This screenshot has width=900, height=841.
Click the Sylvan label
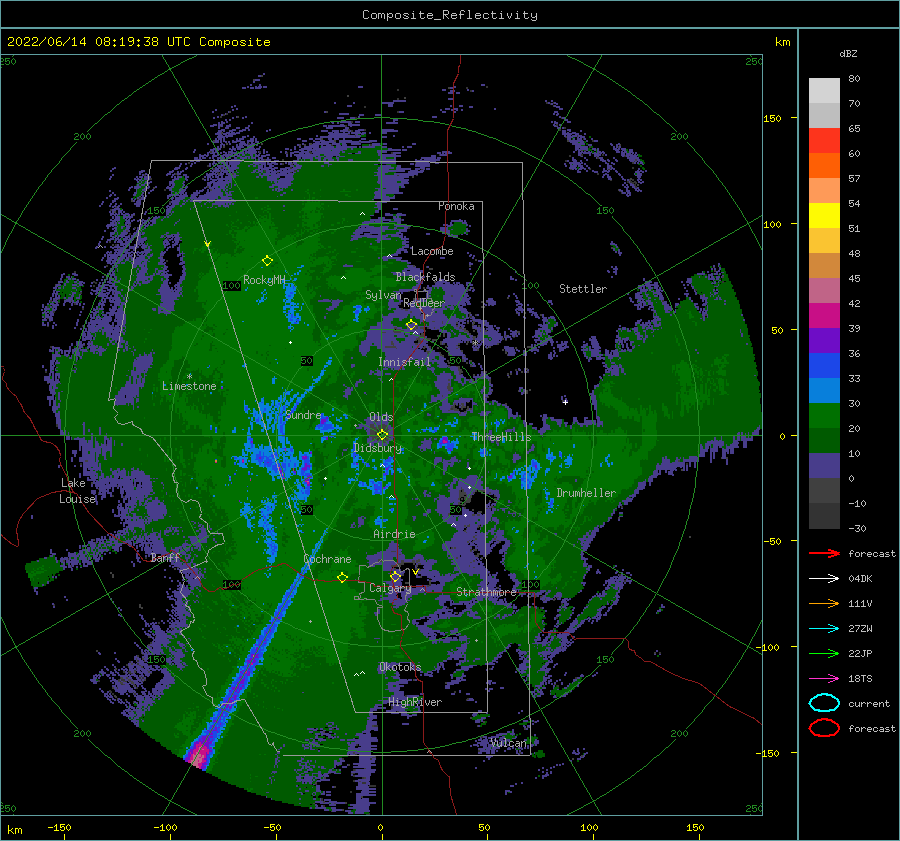(x=383, y=295)
